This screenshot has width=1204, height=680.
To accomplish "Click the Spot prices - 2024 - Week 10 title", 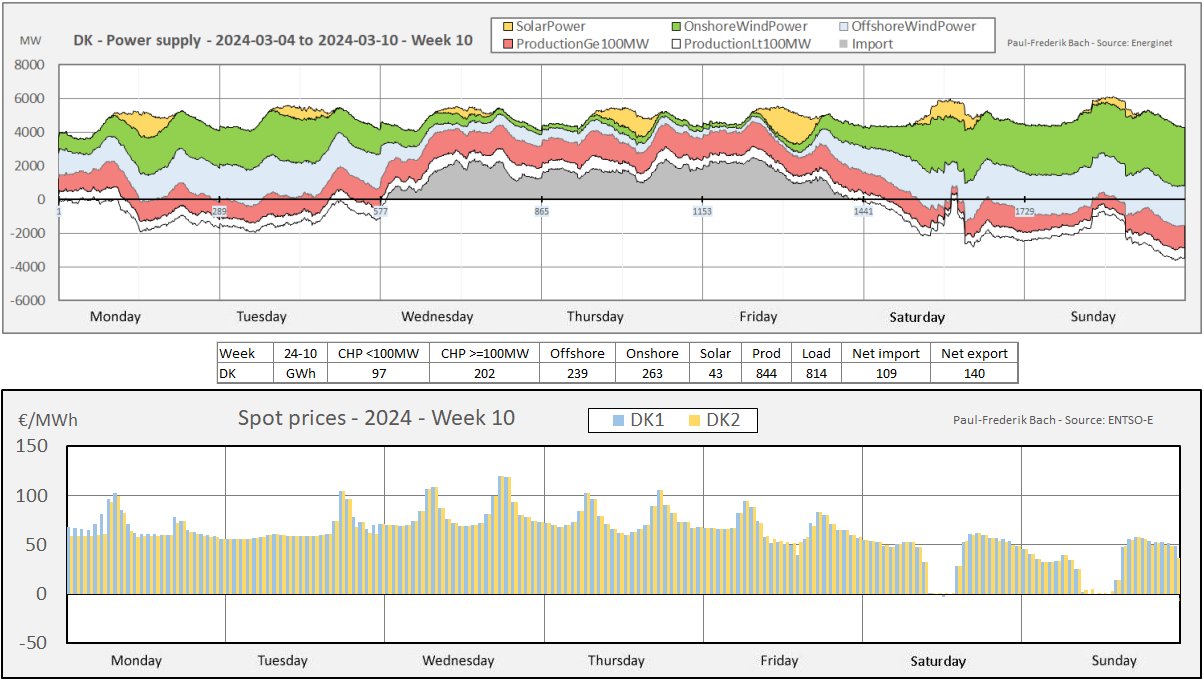I will point(376,418).
